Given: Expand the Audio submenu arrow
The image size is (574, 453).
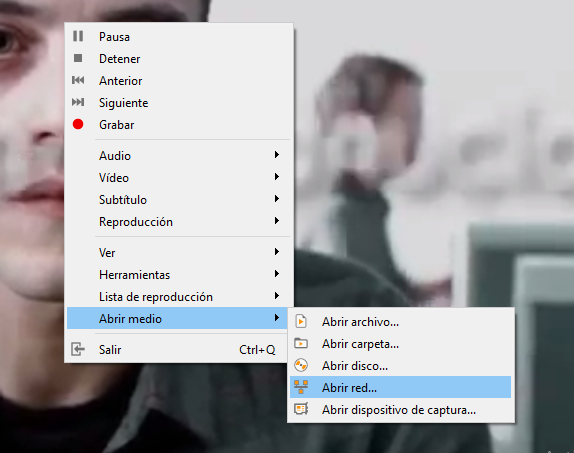Looking at the screenshot, I should click(x=277, y=155).
